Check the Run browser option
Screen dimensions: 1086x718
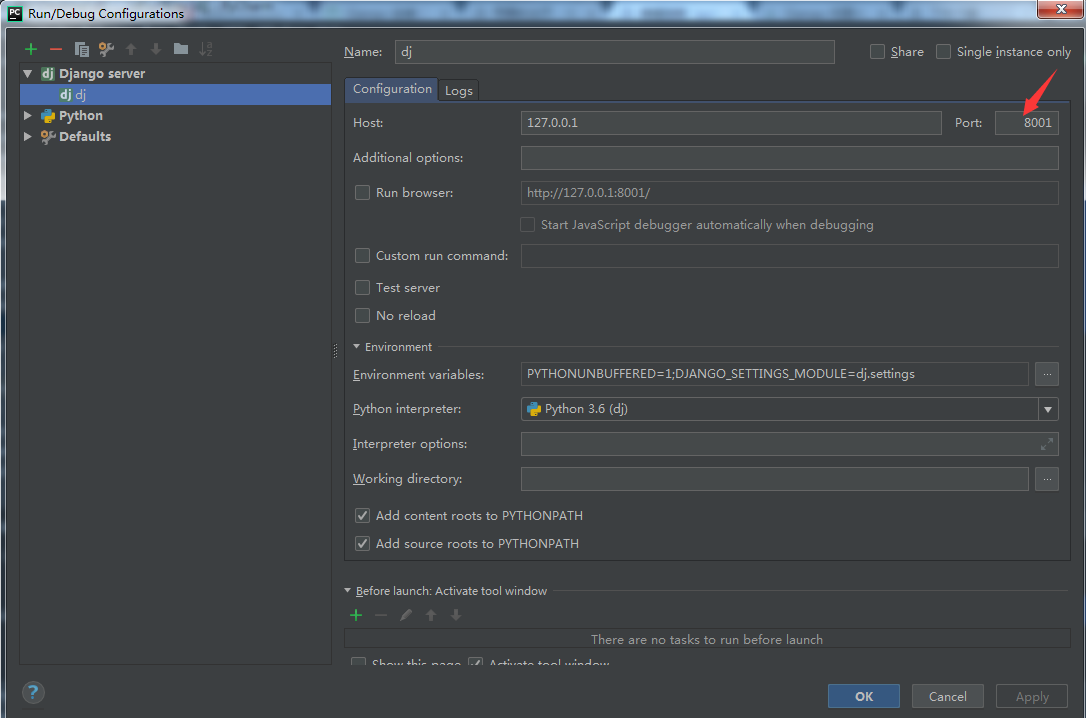tap(362, 192)
